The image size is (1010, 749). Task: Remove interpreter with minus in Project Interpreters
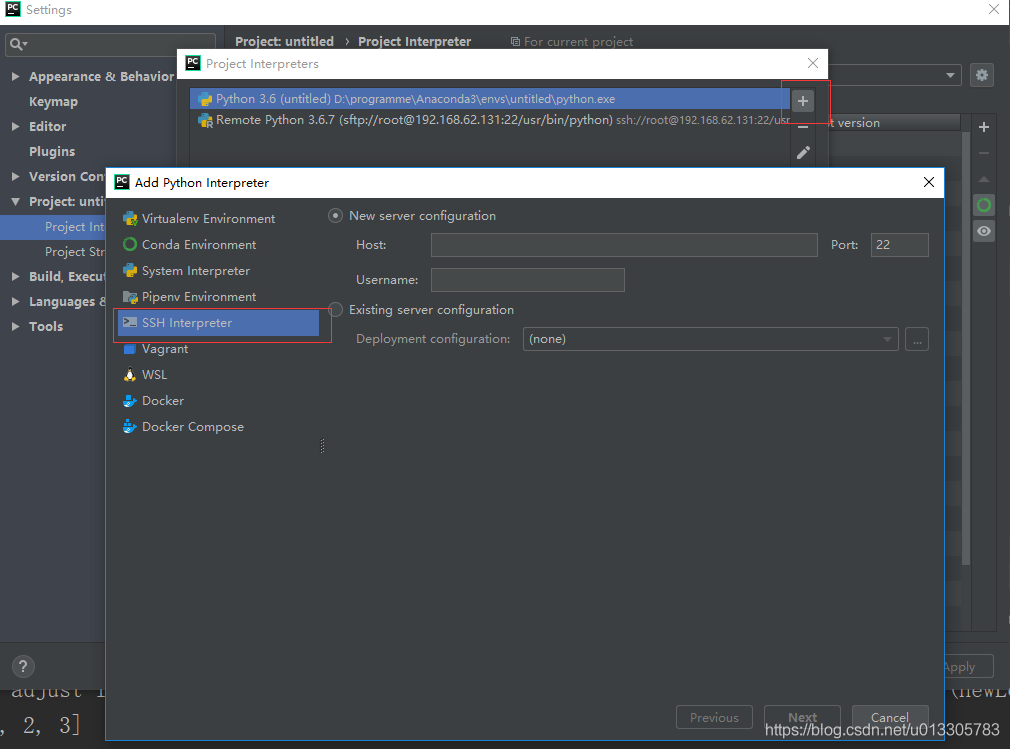click(x=803, y=128)
